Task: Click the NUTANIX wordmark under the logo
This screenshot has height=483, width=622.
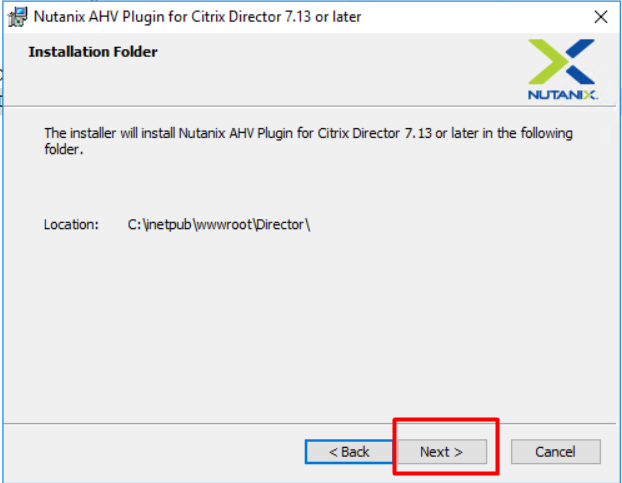Action: coord(563,95)
